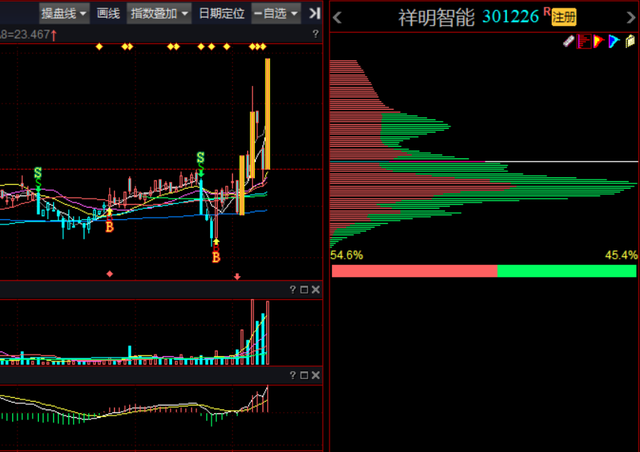This screenshot has width=640, height=452.
Task: Click the yellow notebook icon in chip panel
Action: click(x=630, y=41)
